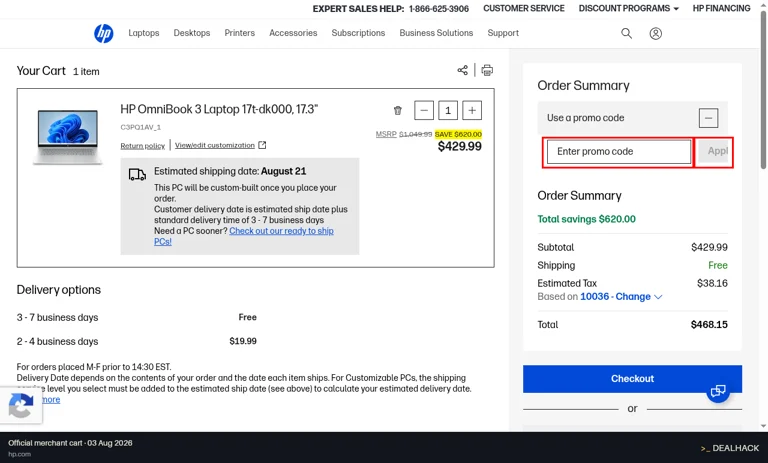Increase quantity with plus button
This screenshot has height=463, width=768.
point(472,110)
